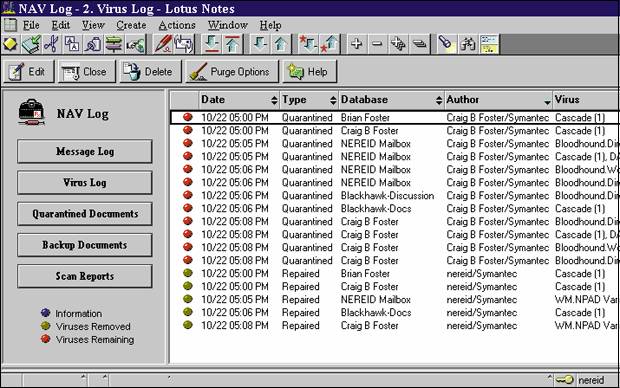Viewport: 620px width, 388px height.
Task: Select the highlighted Brian Foster Quarantined row
Action: tap(395, 117)
